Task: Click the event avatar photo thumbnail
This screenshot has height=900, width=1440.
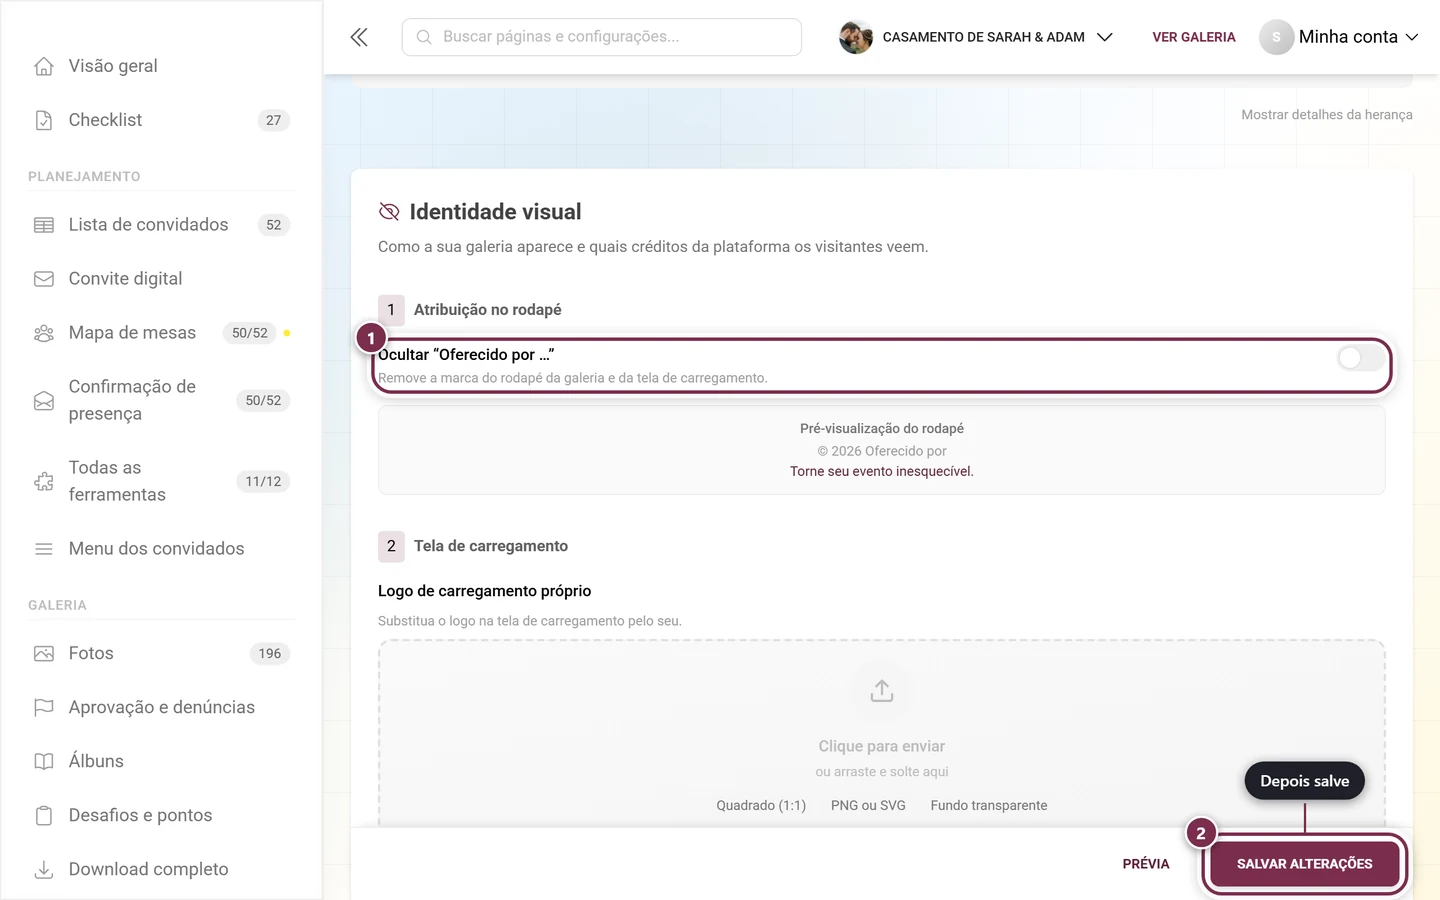Action: pyautogui.click(x=856, y=37)
